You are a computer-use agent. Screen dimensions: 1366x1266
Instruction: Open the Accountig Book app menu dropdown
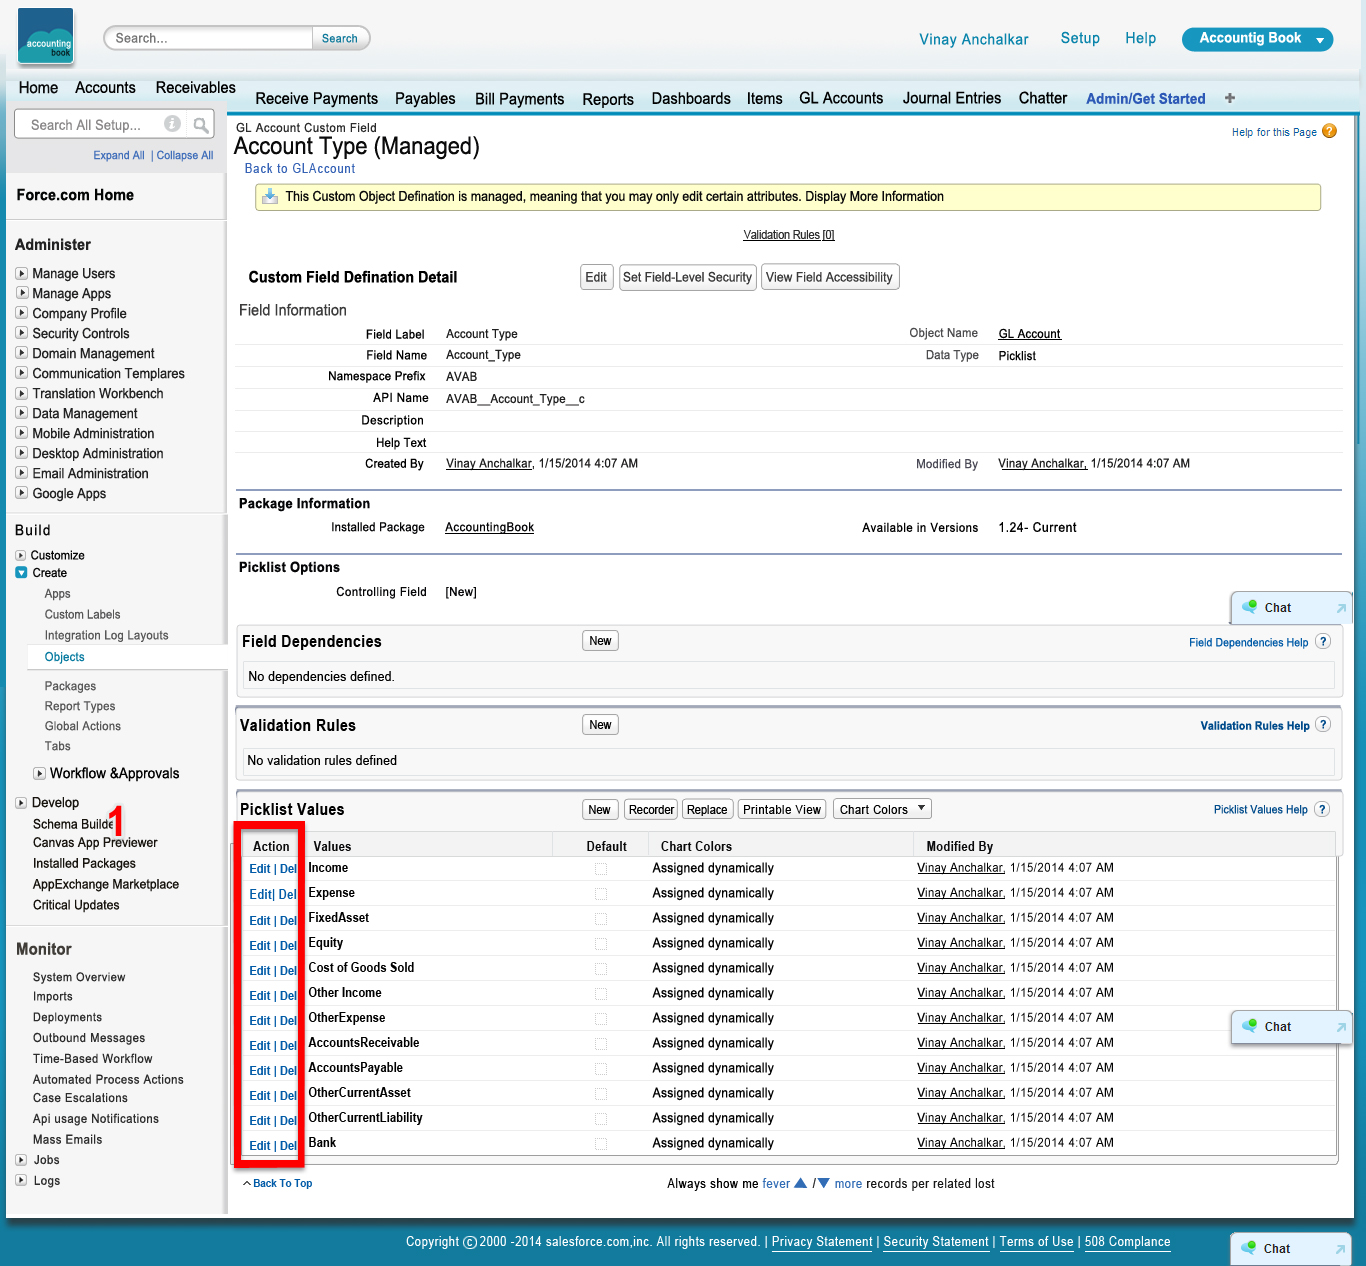click(1320, 40)
